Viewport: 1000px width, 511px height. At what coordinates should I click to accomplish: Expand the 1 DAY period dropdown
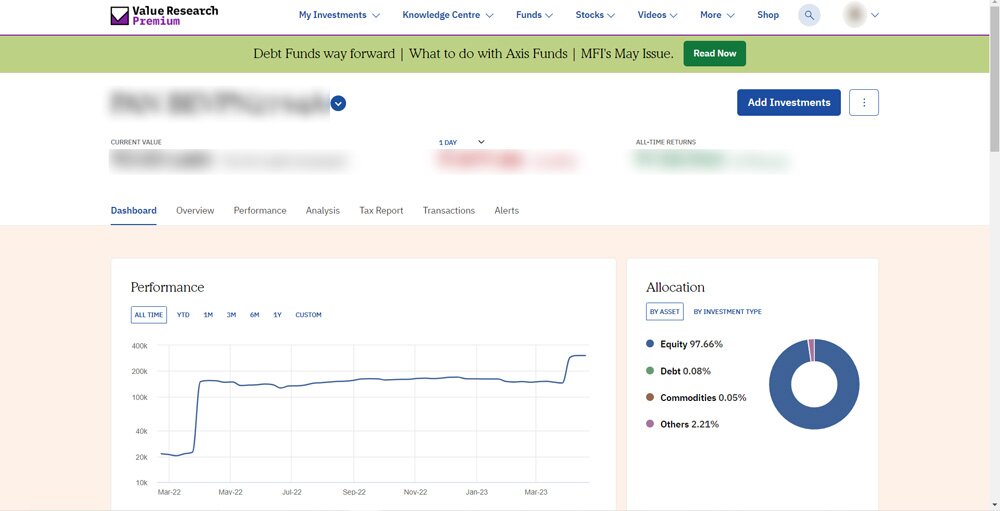pos(461,142)
